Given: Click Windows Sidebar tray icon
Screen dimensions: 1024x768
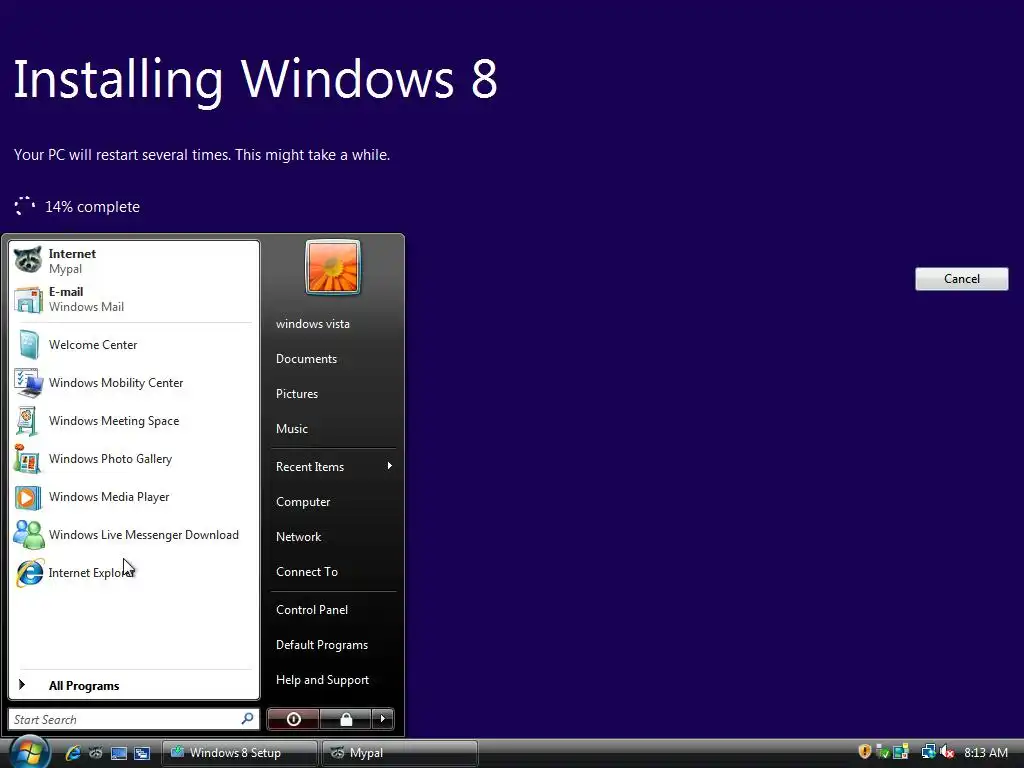Looking at the screenshot, I should point(901,752).
